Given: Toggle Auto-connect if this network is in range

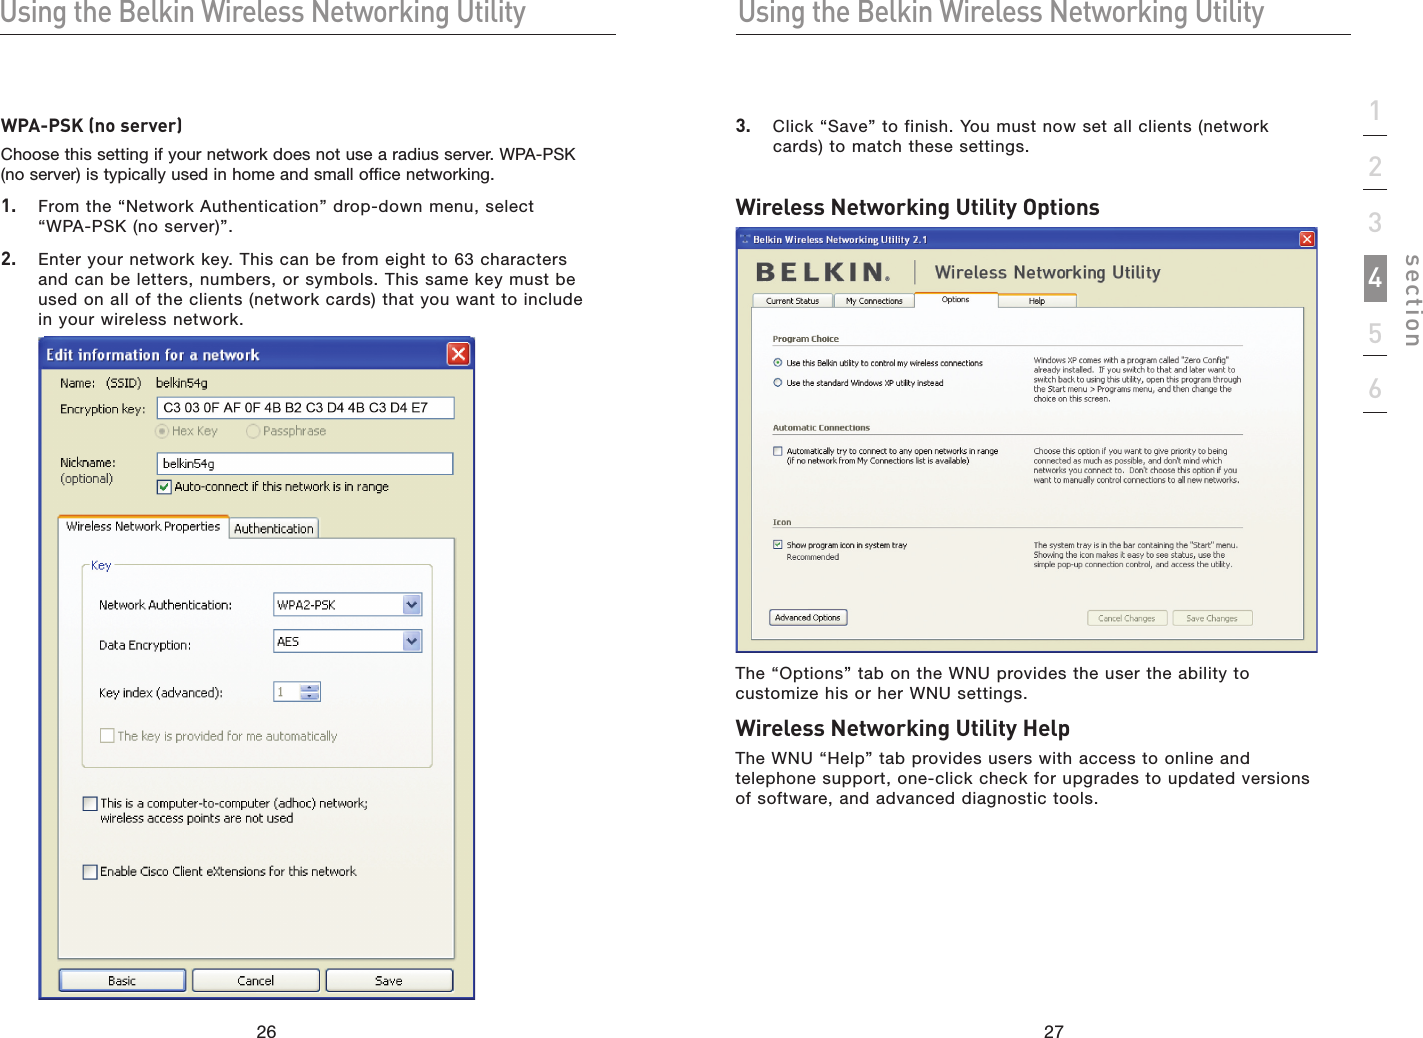Looking at the screenshot, I should (164, 487).
